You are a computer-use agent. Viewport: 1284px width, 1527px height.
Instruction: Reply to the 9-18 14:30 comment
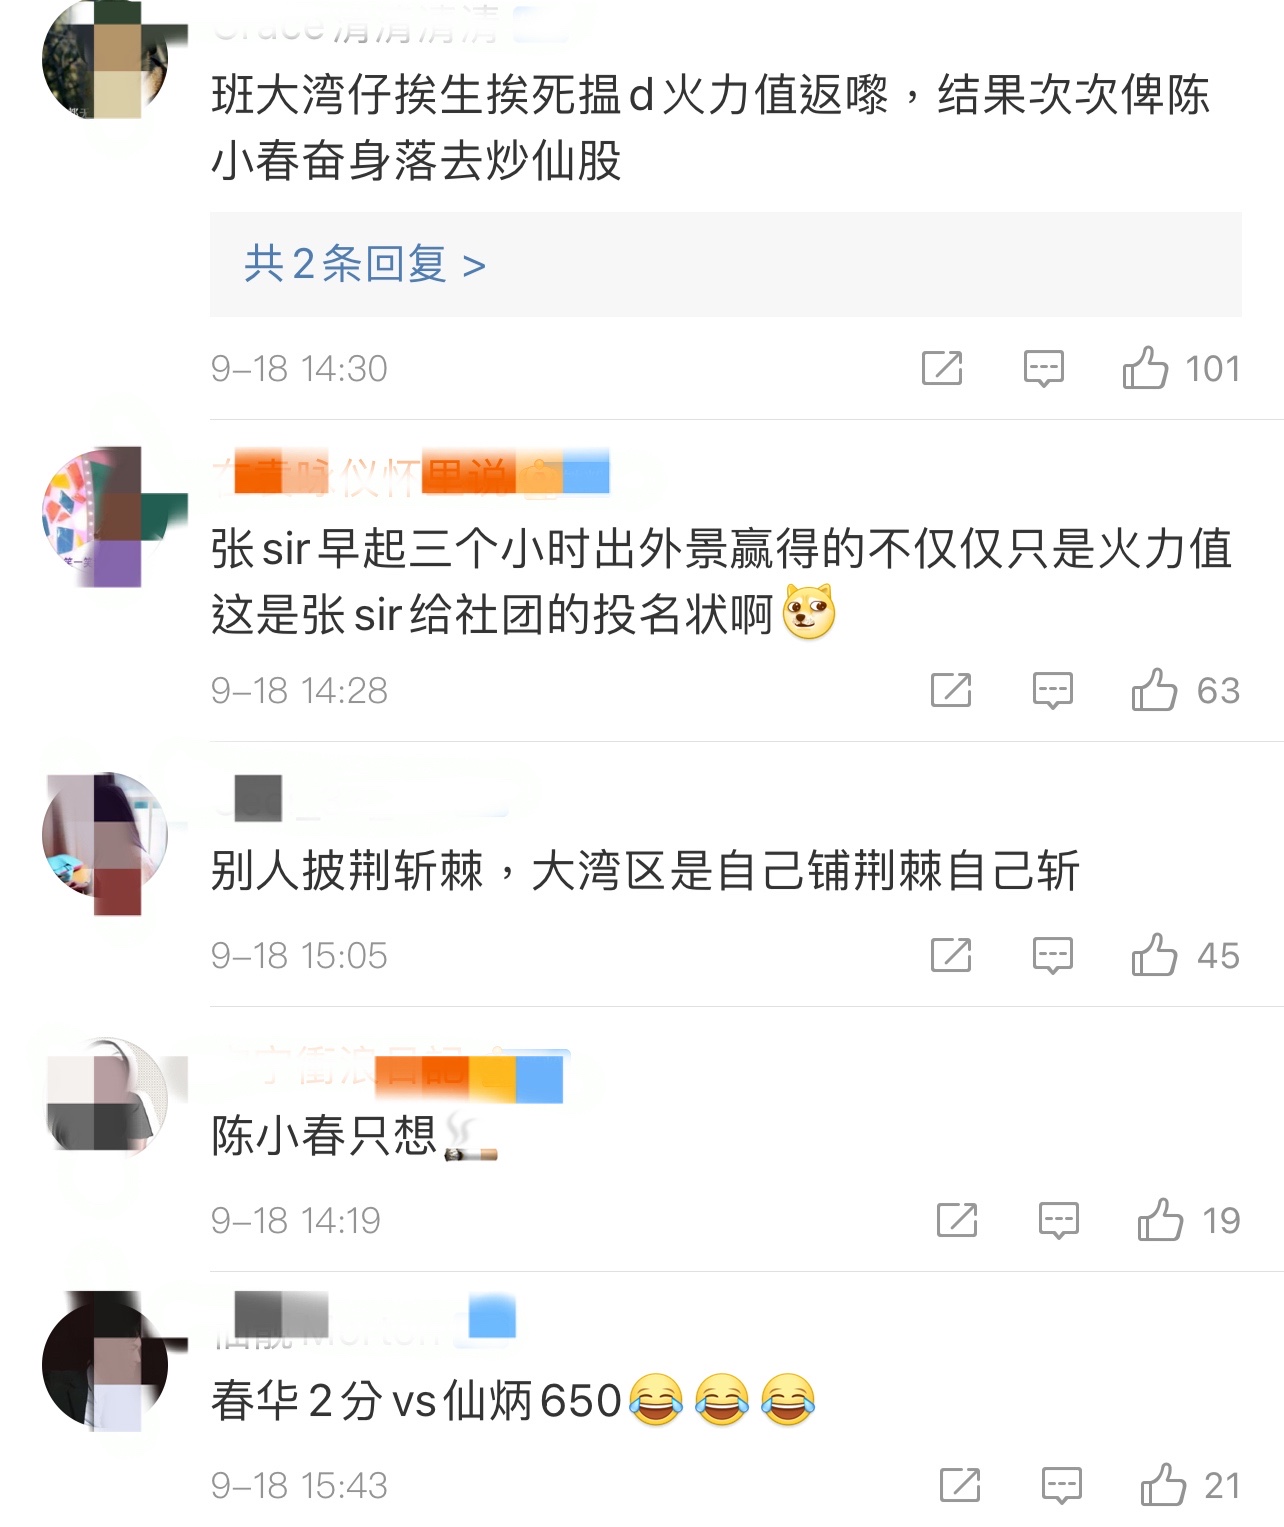click(1043, 368)
